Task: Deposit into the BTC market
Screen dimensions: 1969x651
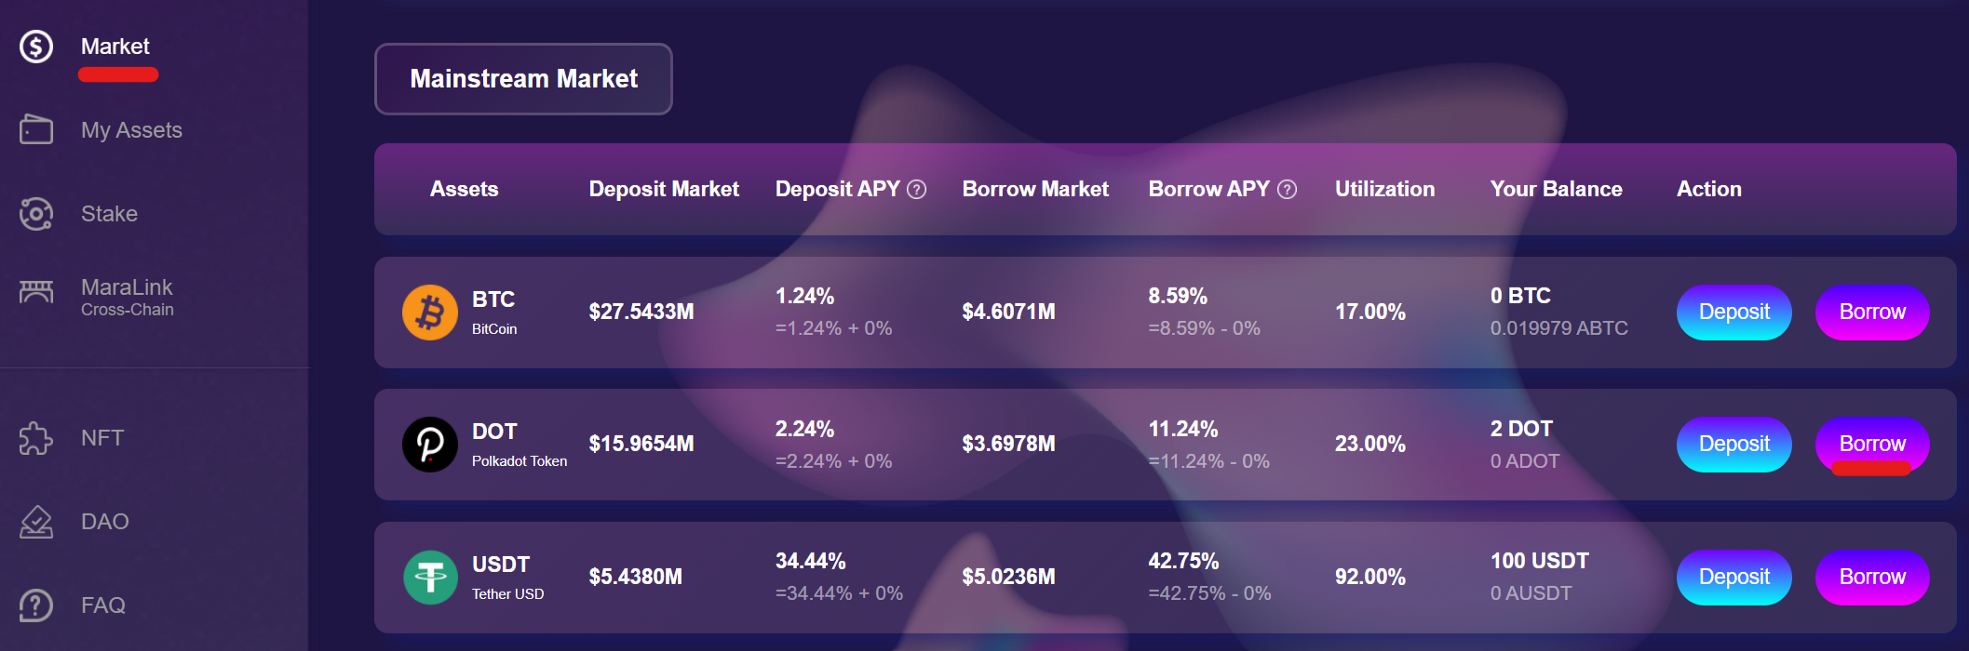Action: pos(1734,312)
